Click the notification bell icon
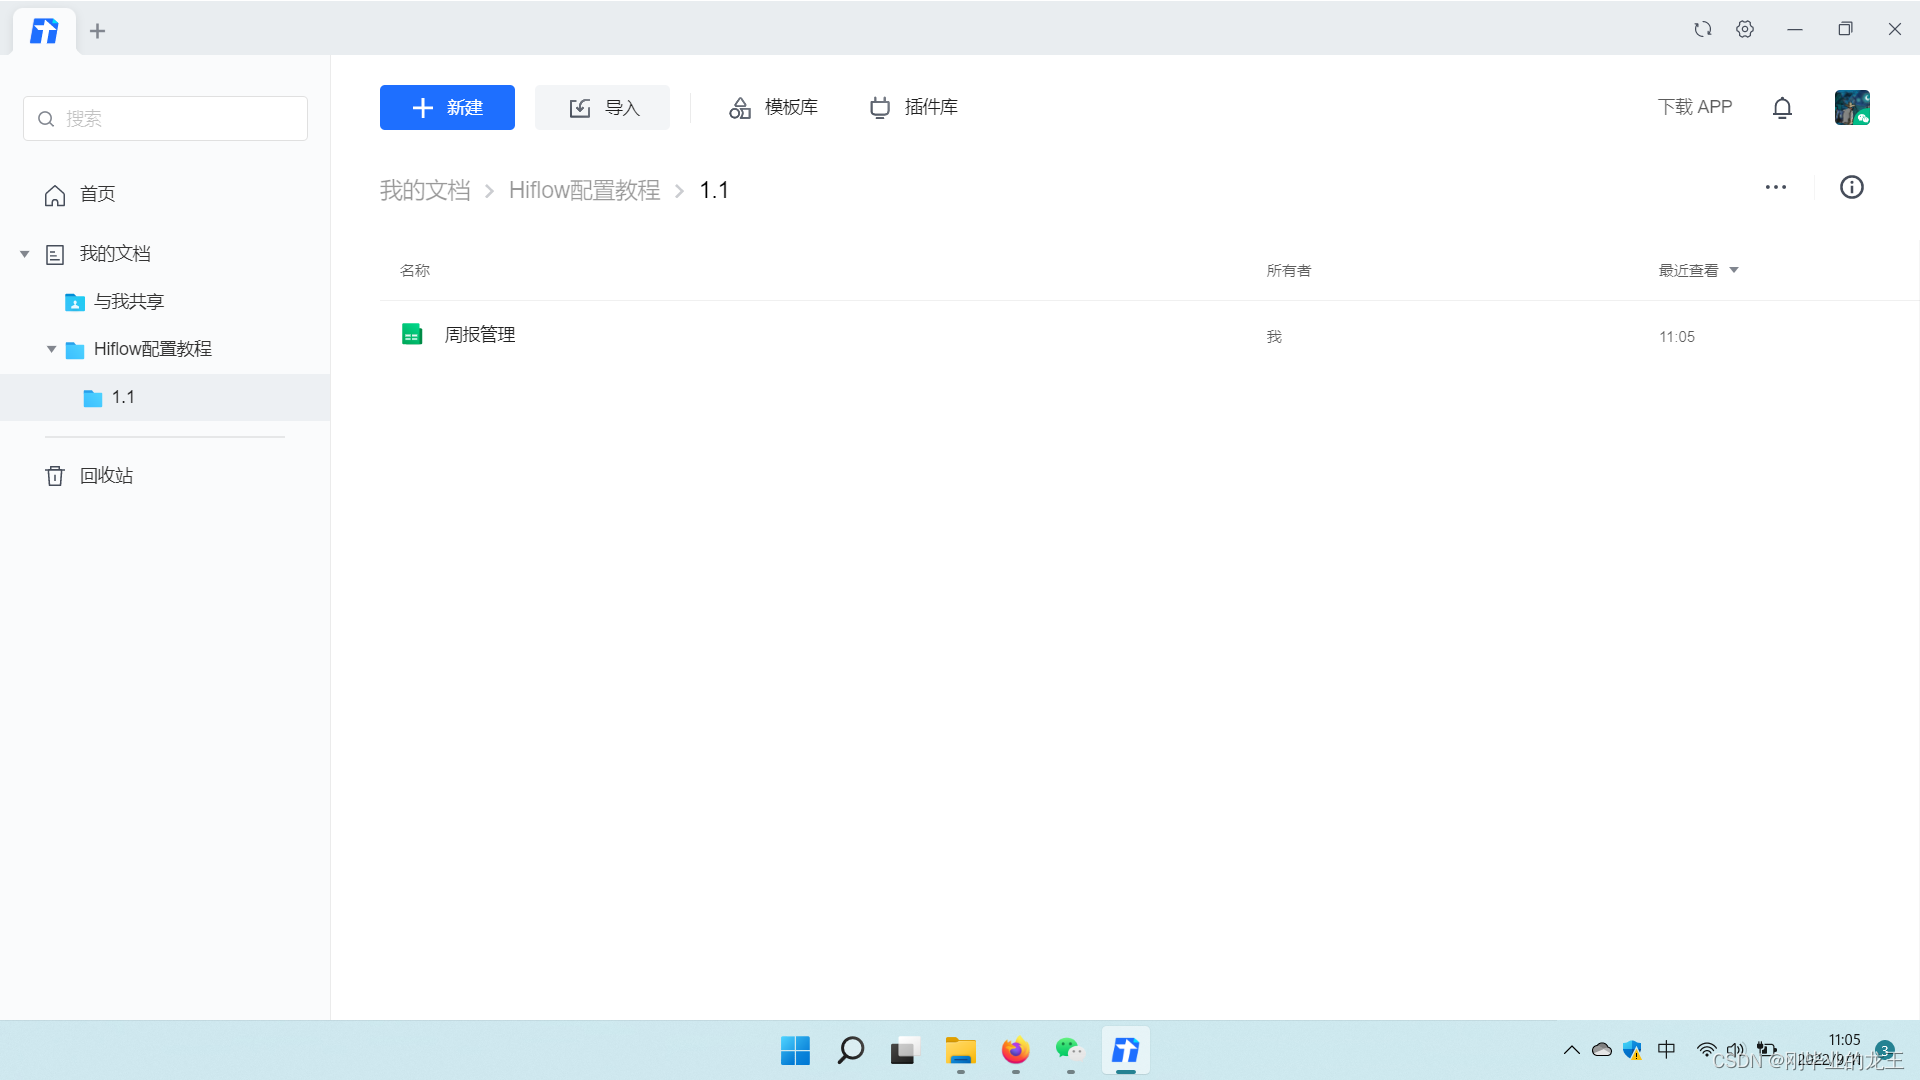Screen dimensions: 1920x1080 pos(1782,108)
